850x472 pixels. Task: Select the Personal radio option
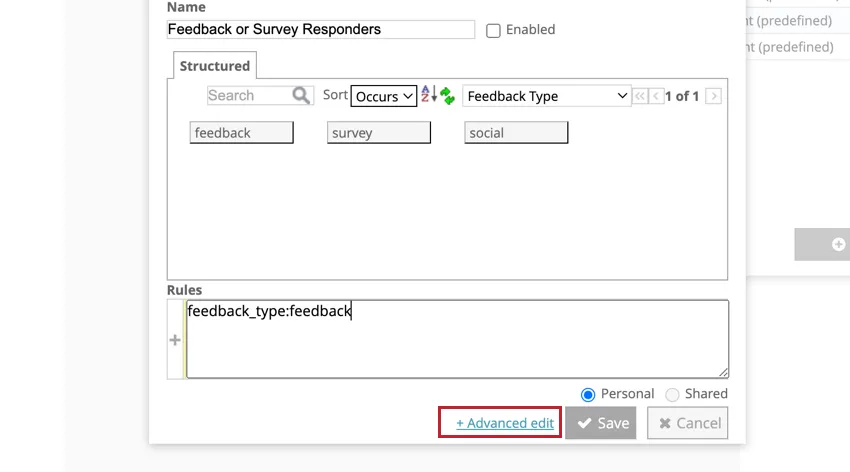[588, 394]
